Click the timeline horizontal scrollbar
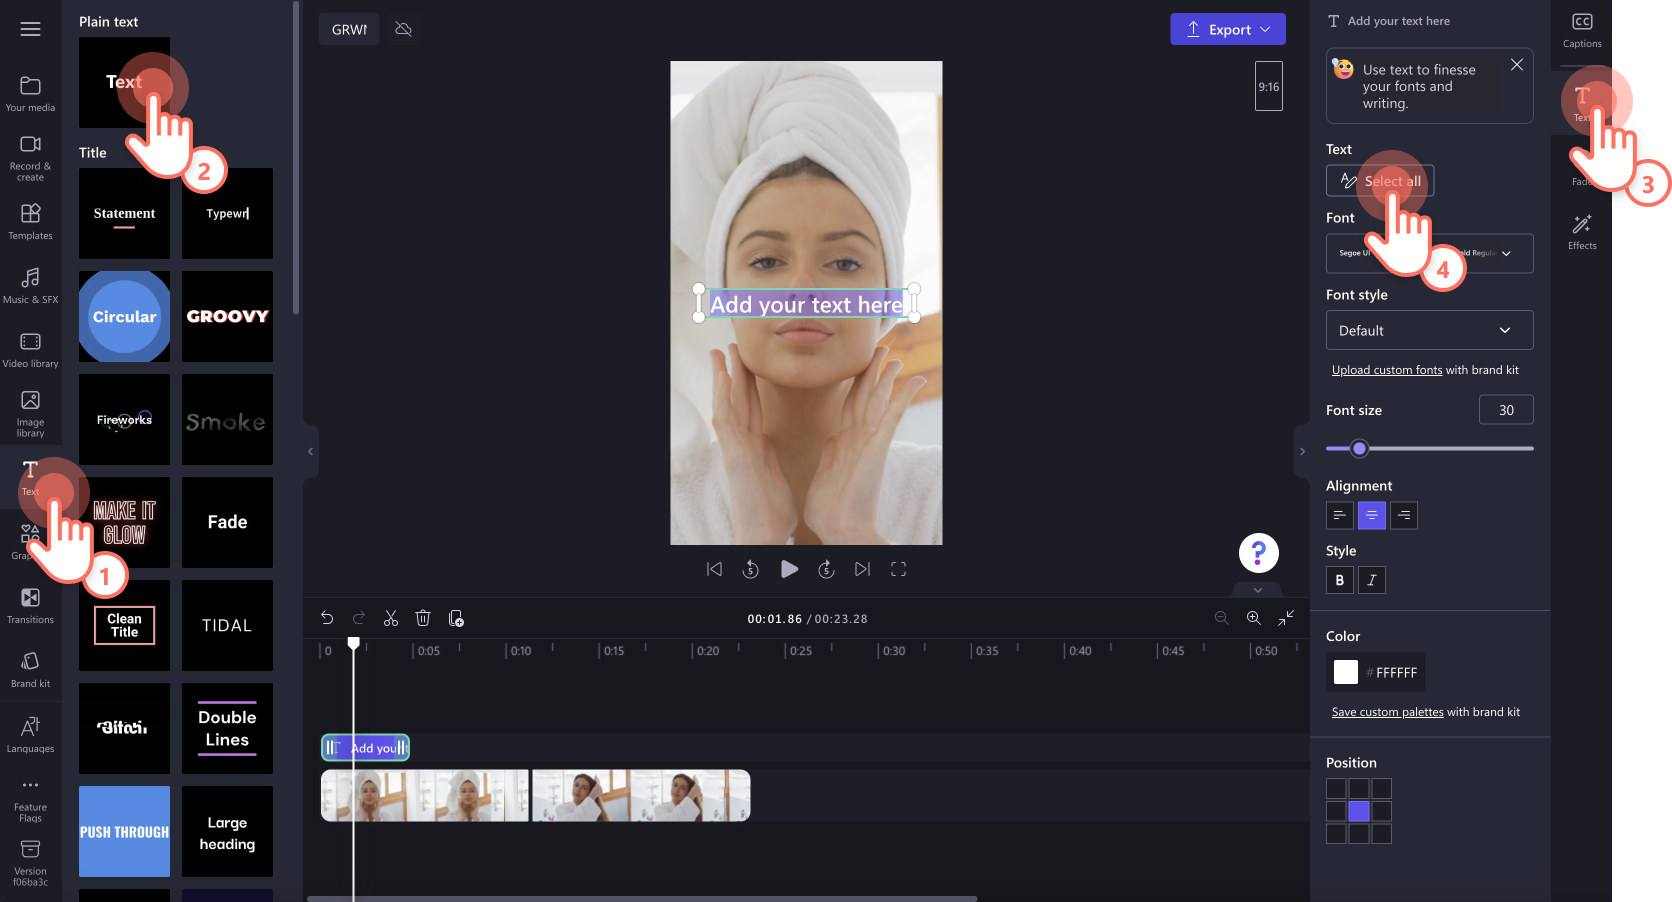The height and width of the screenshot is (902, 1672). pos(642,898)
